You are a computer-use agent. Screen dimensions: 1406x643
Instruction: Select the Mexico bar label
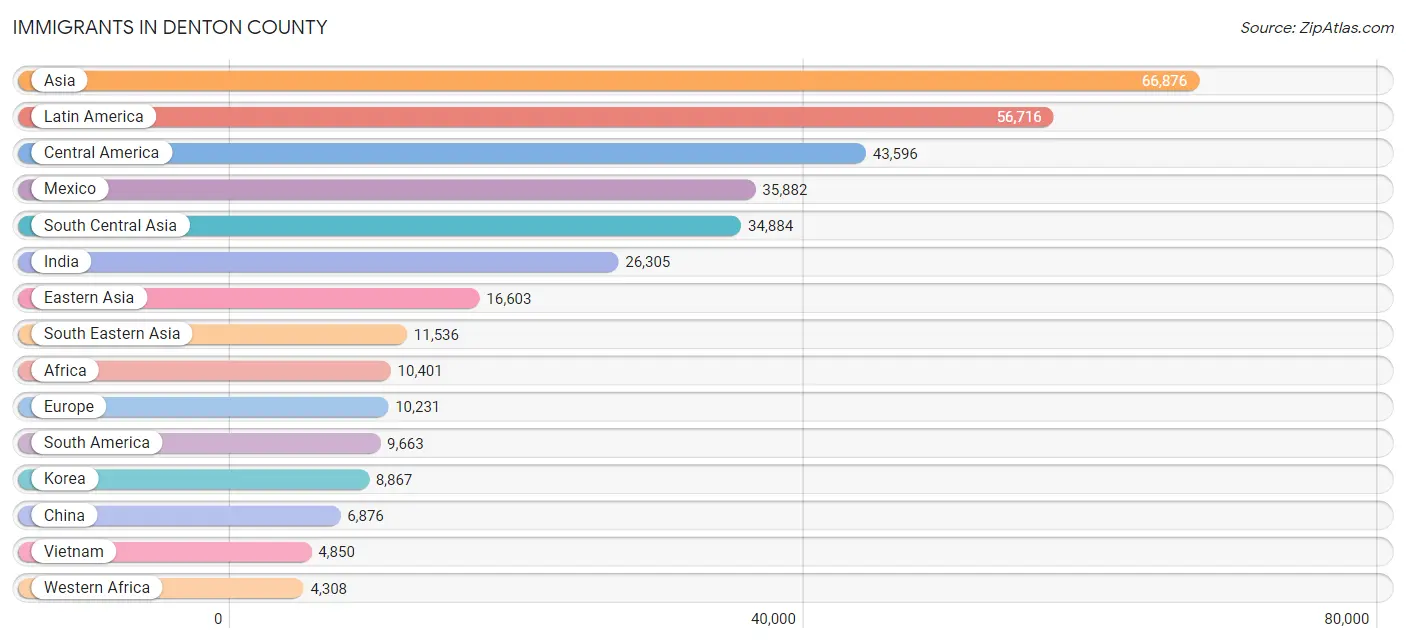pyautogui.click(x=70, y=189)
